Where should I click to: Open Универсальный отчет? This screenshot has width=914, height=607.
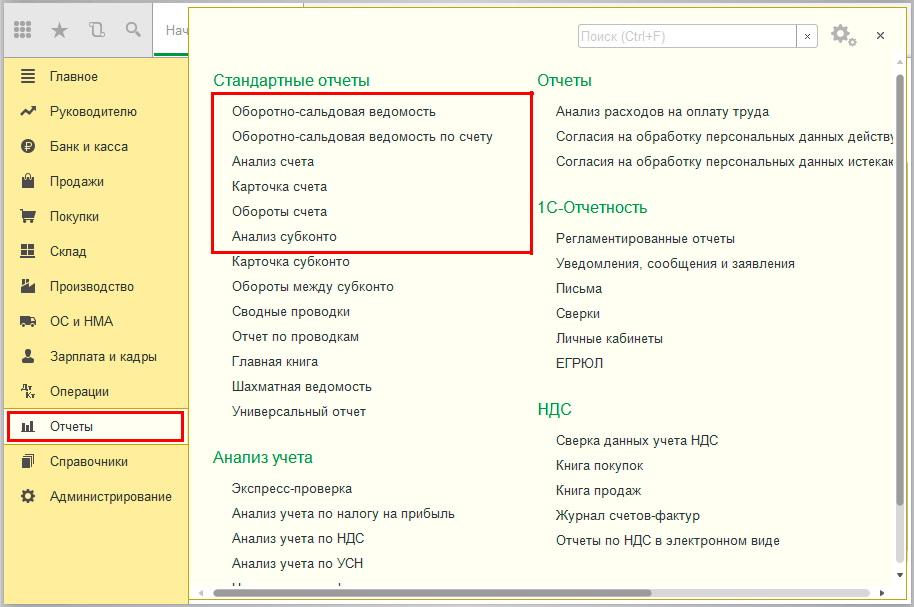(298, 412)
